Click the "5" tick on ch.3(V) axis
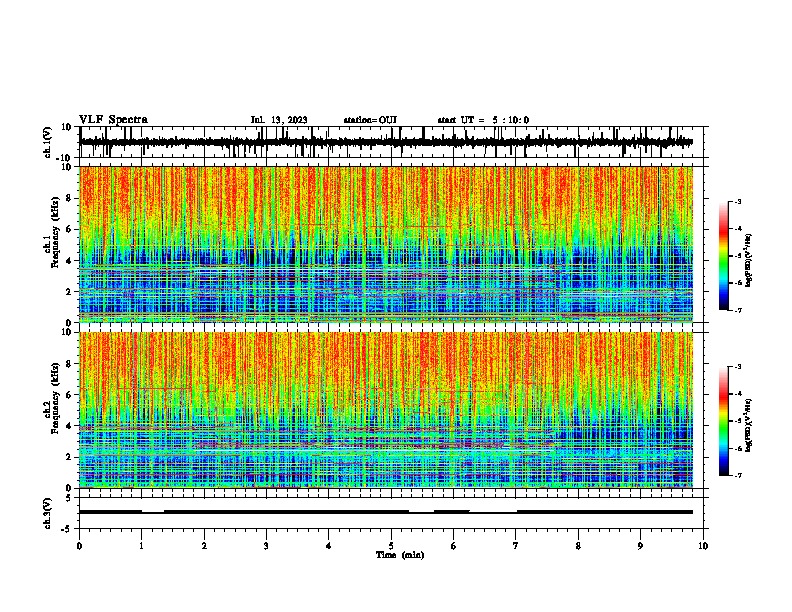This screenshot has width=792, height=612. [x=69, y=498]
